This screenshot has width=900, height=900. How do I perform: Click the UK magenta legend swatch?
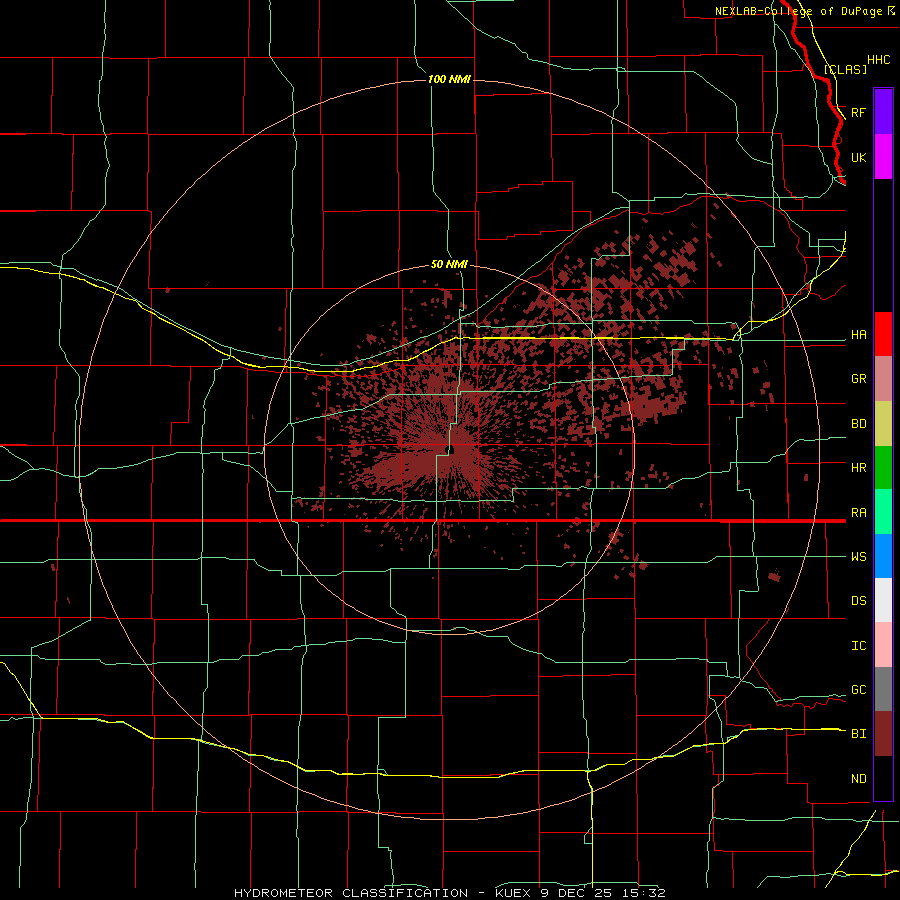pyautogui.click(x=883, y=157)
